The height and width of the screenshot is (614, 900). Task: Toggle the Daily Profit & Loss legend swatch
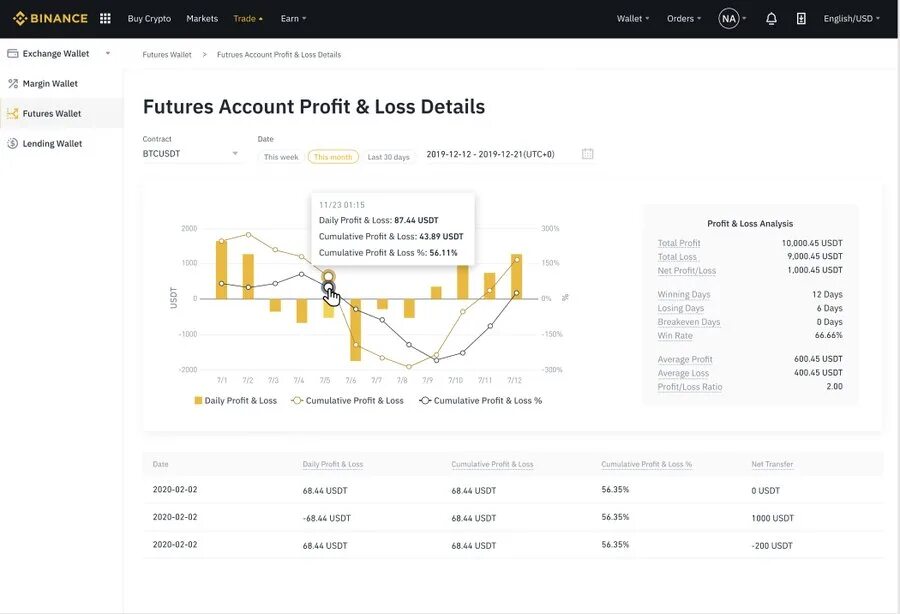coord(198,400)
